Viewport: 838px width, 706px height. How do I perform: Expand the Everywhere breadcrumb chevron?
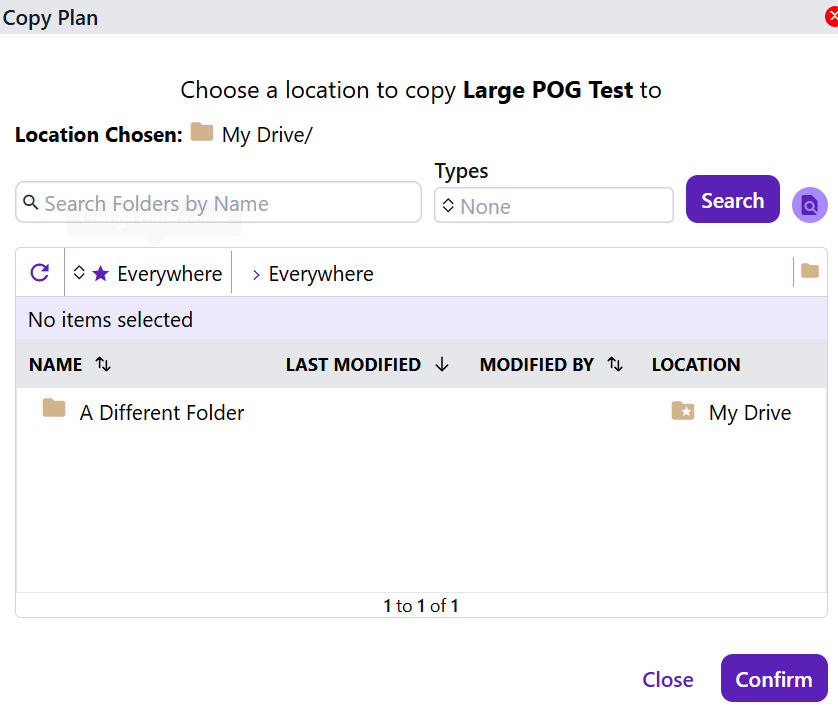[x=256, y=274]
